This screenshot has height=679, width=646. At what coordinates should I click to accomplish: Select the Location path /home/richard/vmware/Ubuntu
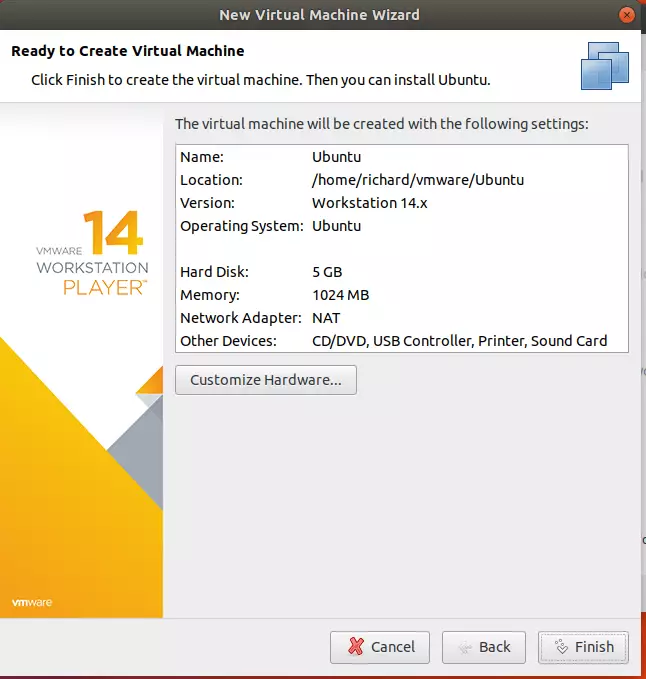418,180
